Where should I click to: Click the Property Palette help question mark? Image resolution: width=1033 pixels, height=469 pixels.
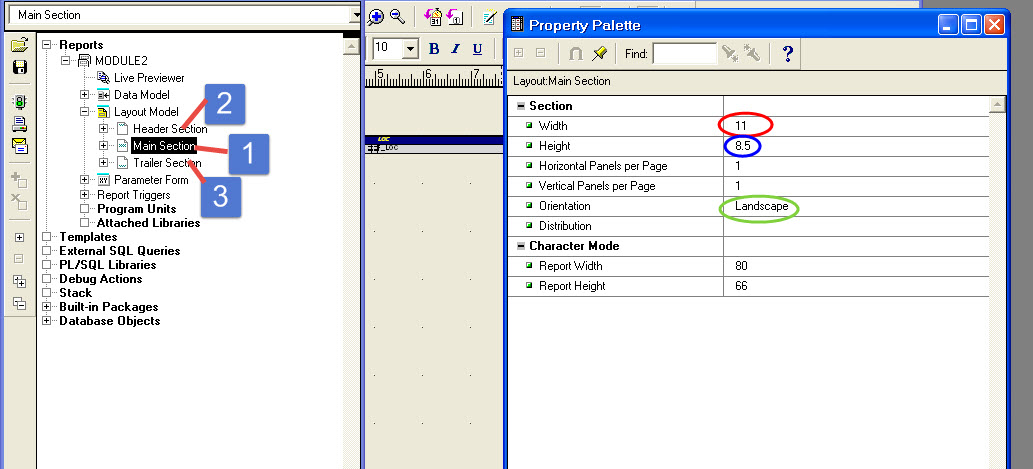787,53
